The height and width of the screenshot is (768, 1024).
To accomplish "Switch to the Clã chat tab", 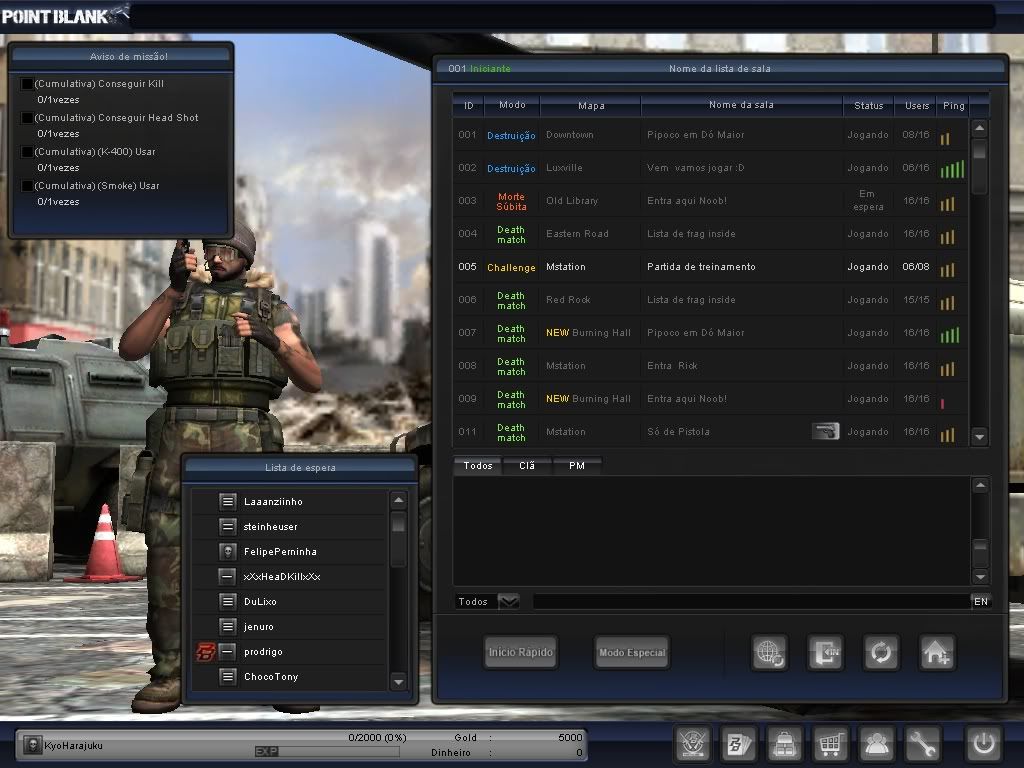I will (527, 466).
